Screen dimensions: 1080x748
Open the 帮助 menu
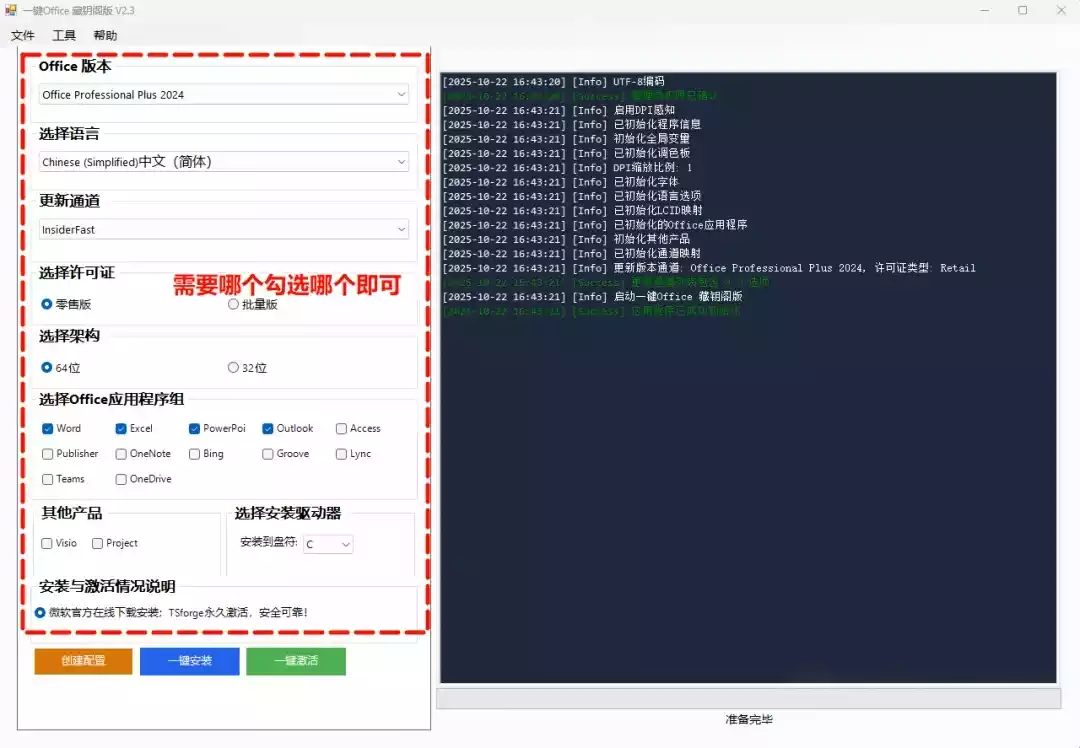point(105,36)
